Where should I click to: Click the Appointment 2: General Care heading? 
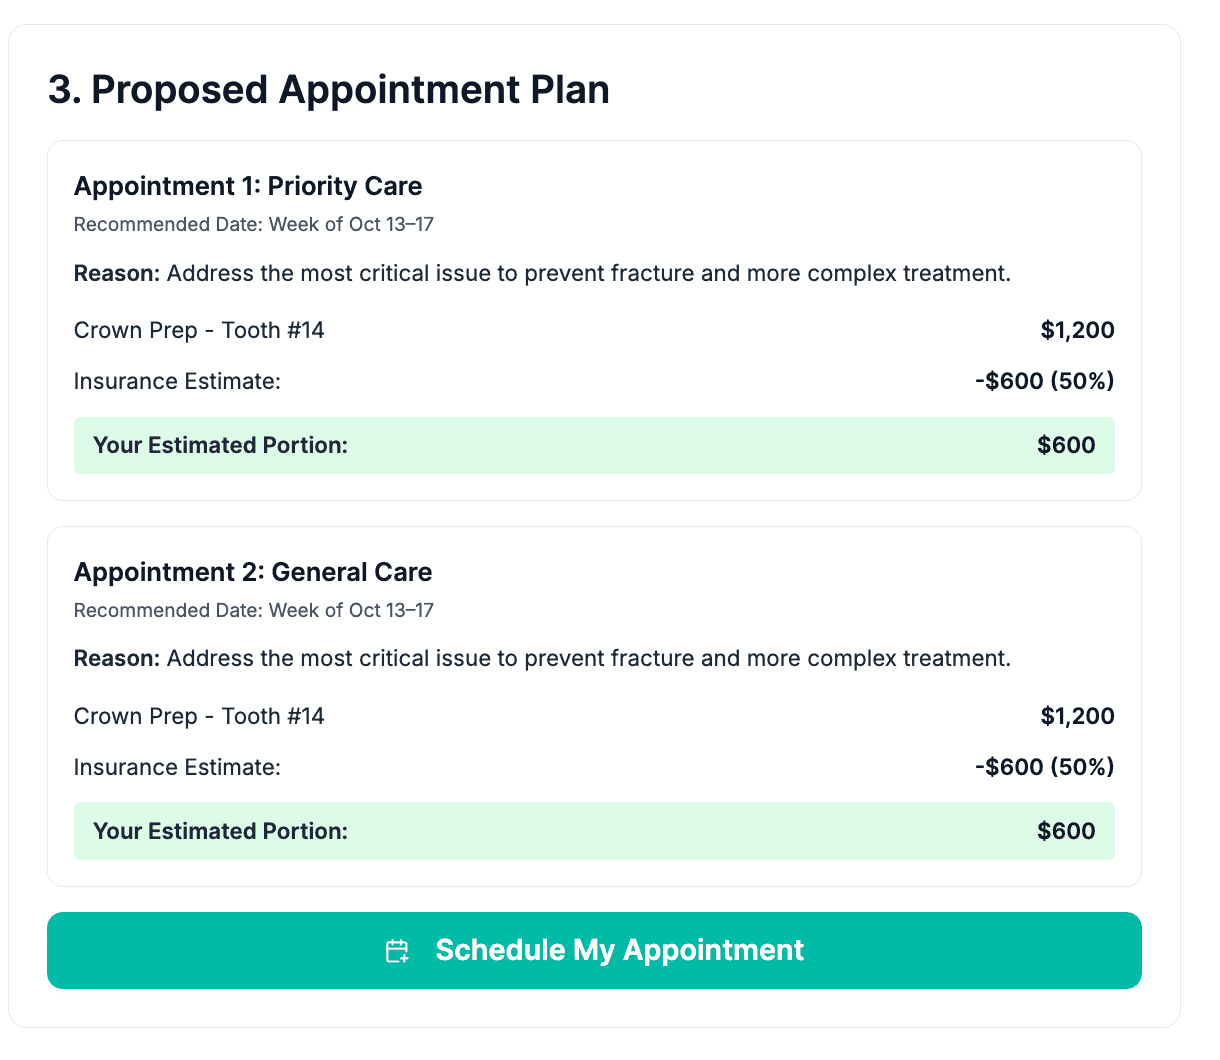tap(253, 572)
